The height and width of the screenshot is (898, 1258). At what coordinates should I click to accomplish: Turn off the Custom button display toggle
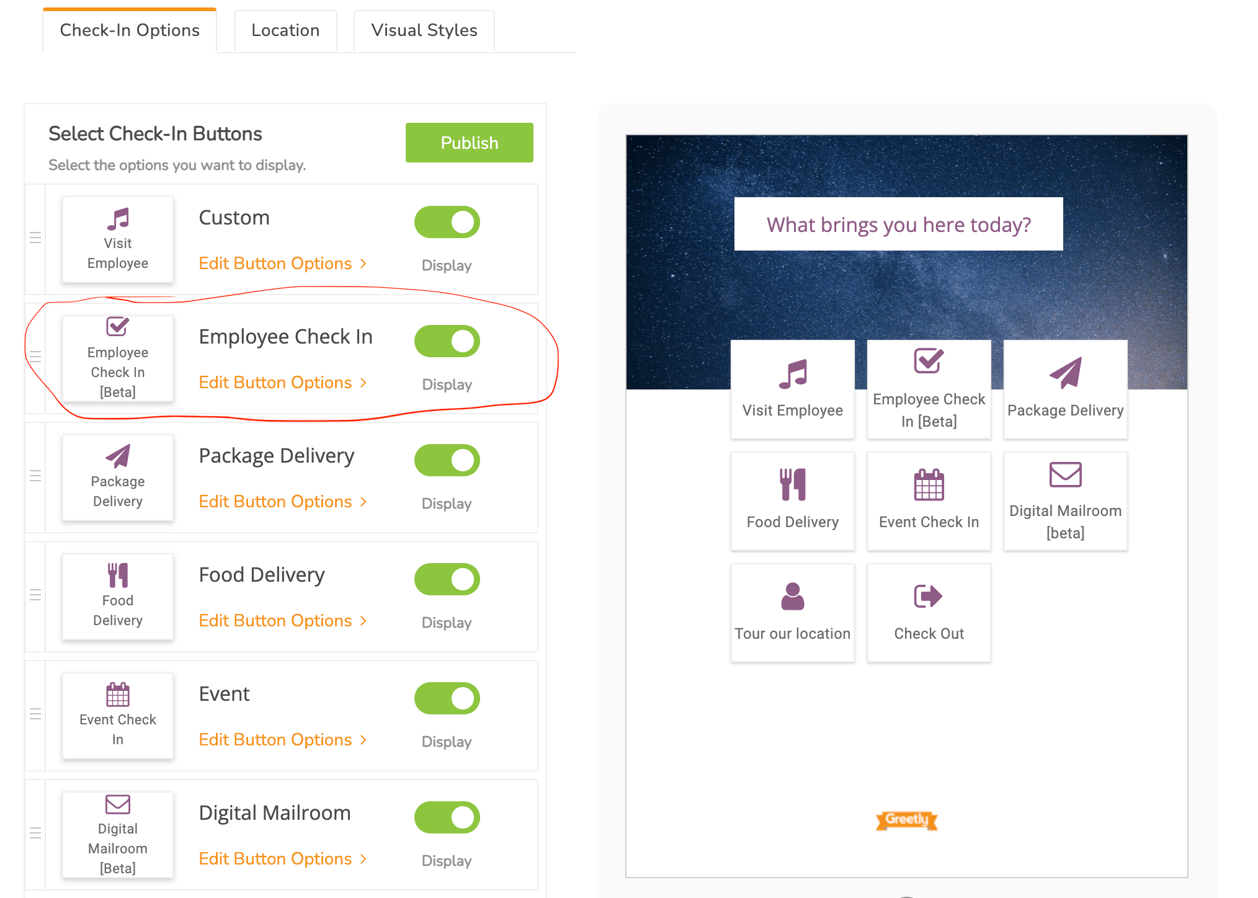click(x=446, y=221)
